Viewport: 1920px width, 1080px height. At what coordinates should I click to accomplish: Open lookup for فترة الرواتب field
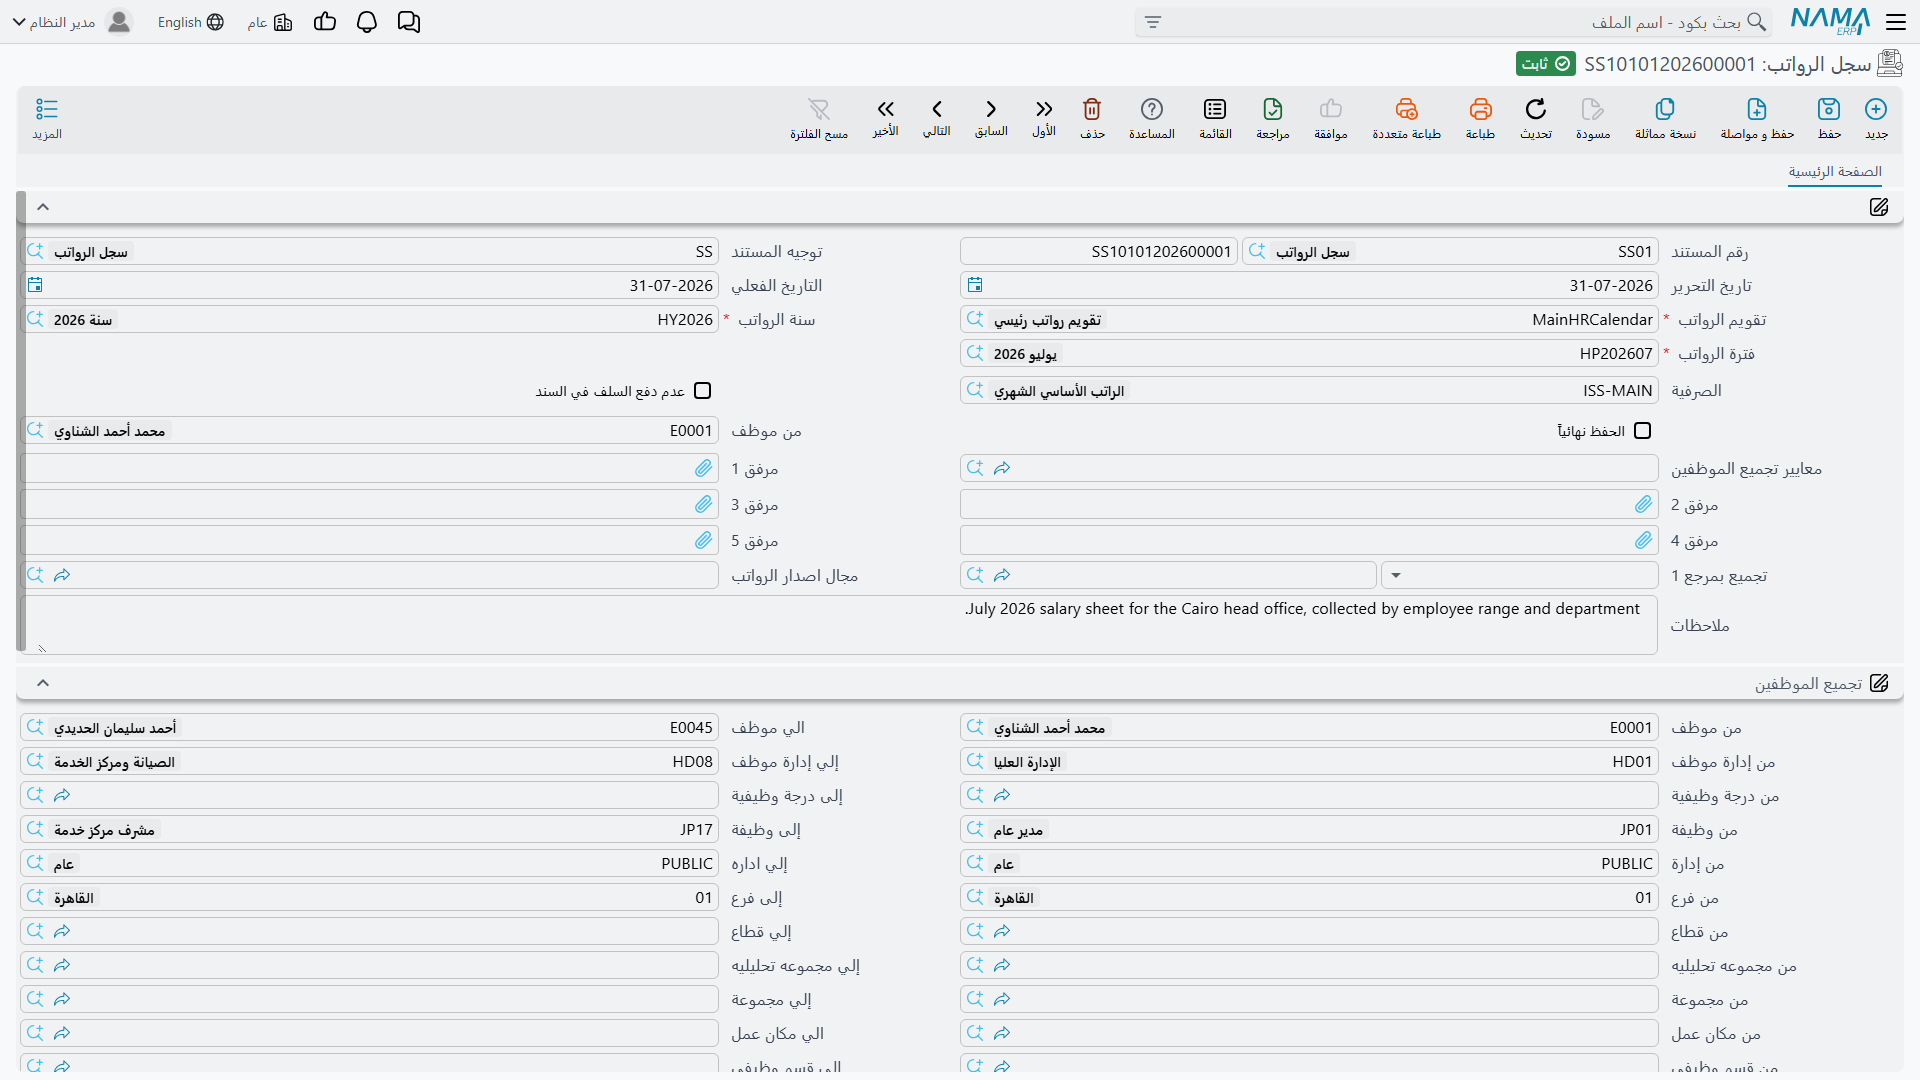point(975,353)
